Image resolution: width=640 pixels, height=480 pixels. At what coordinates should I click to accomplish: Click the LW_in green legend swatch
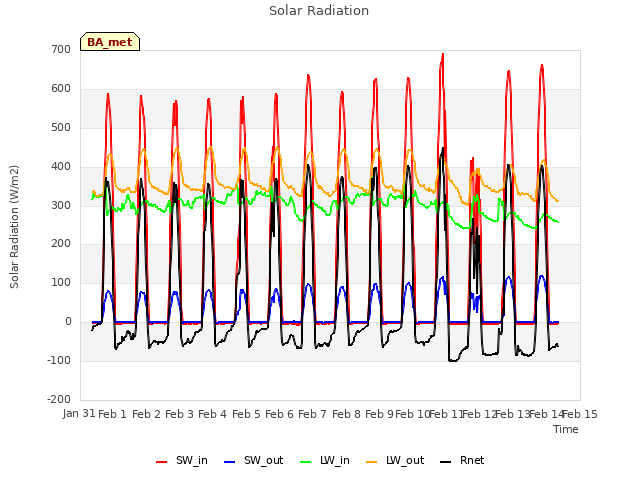[306, 462]
